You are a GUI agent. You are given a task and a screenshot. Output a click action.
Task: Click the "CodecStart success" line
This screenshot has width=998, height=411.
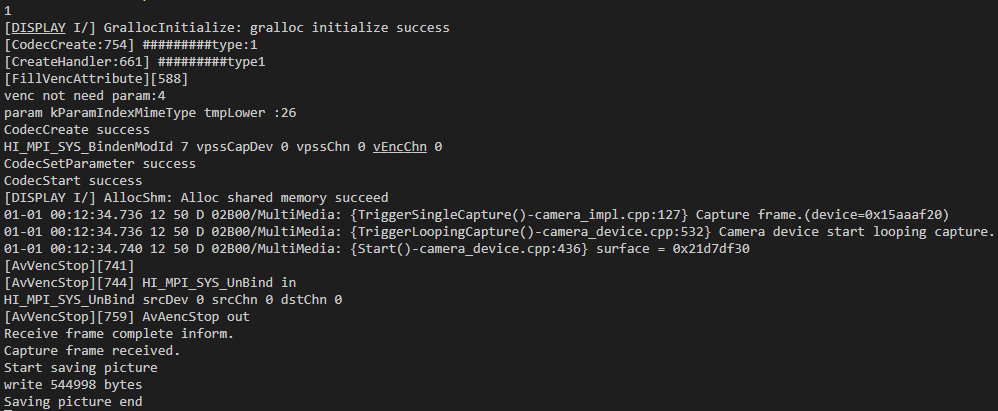click(x=72, y=180)
